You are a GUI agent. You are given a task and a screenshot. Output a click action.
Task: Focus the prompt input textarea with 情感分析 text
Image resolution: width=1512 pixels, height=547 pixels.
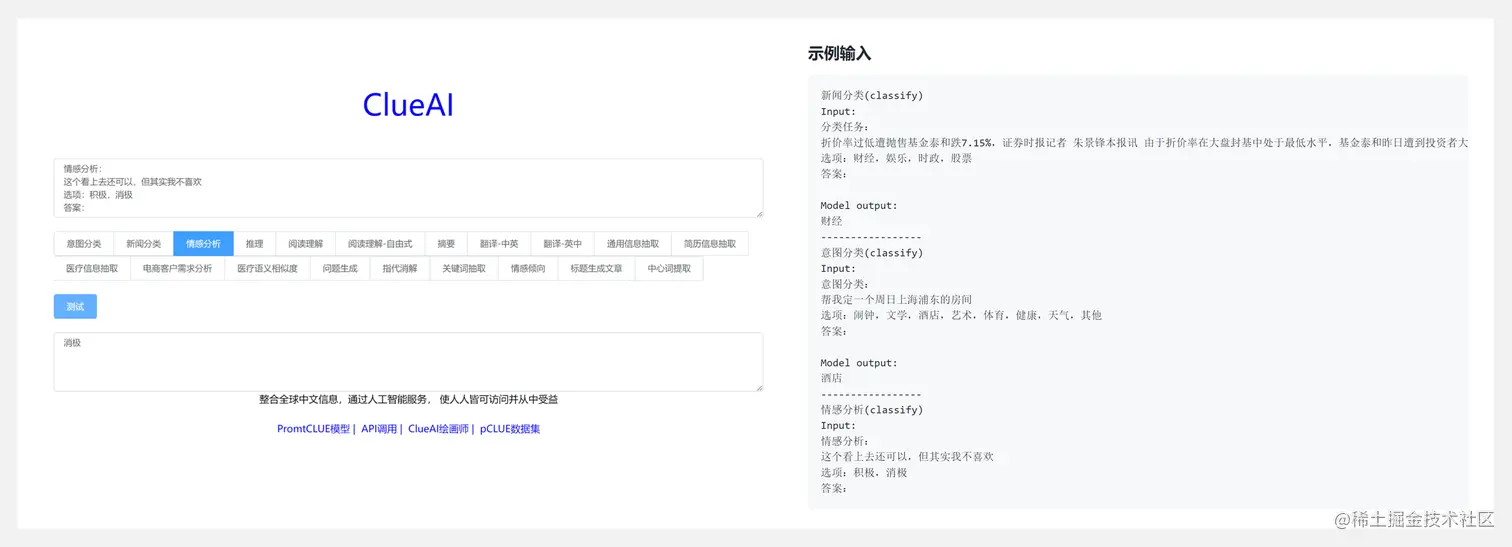pos(408,188)
